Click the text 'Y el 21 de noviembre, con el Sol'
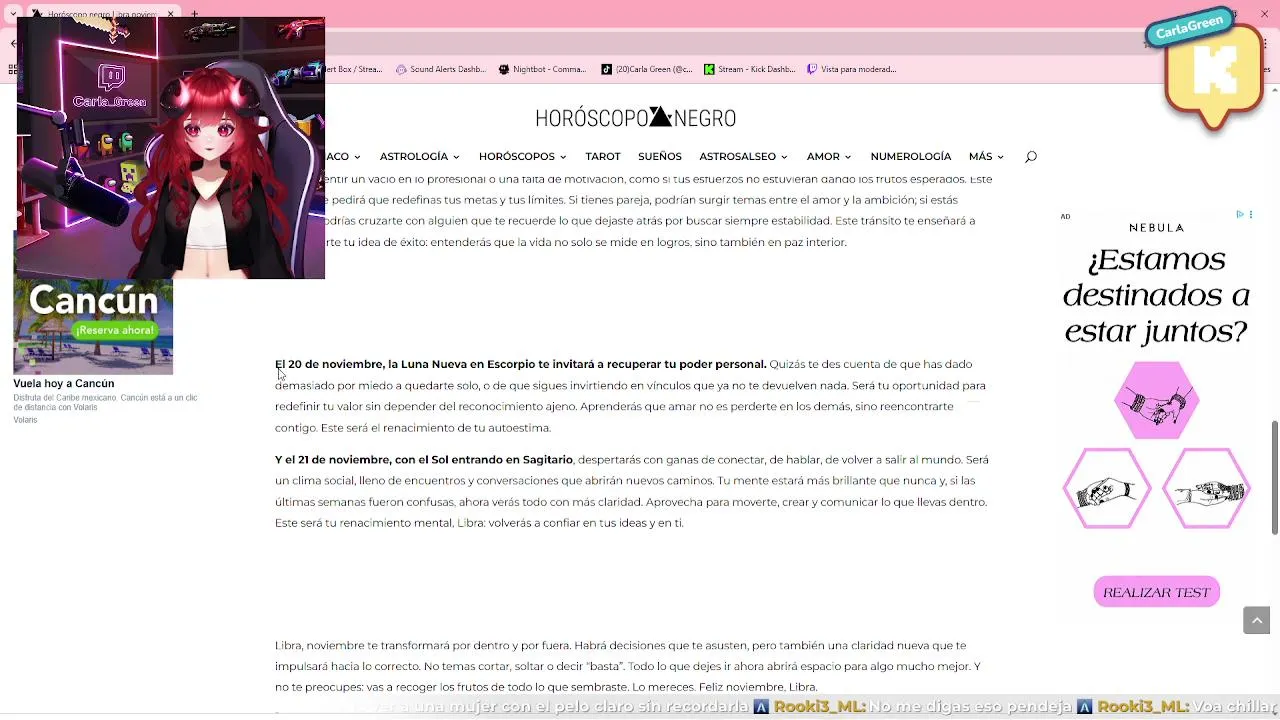The height and width of the screenshot is (720, 1280). click(x=362, y=459)
